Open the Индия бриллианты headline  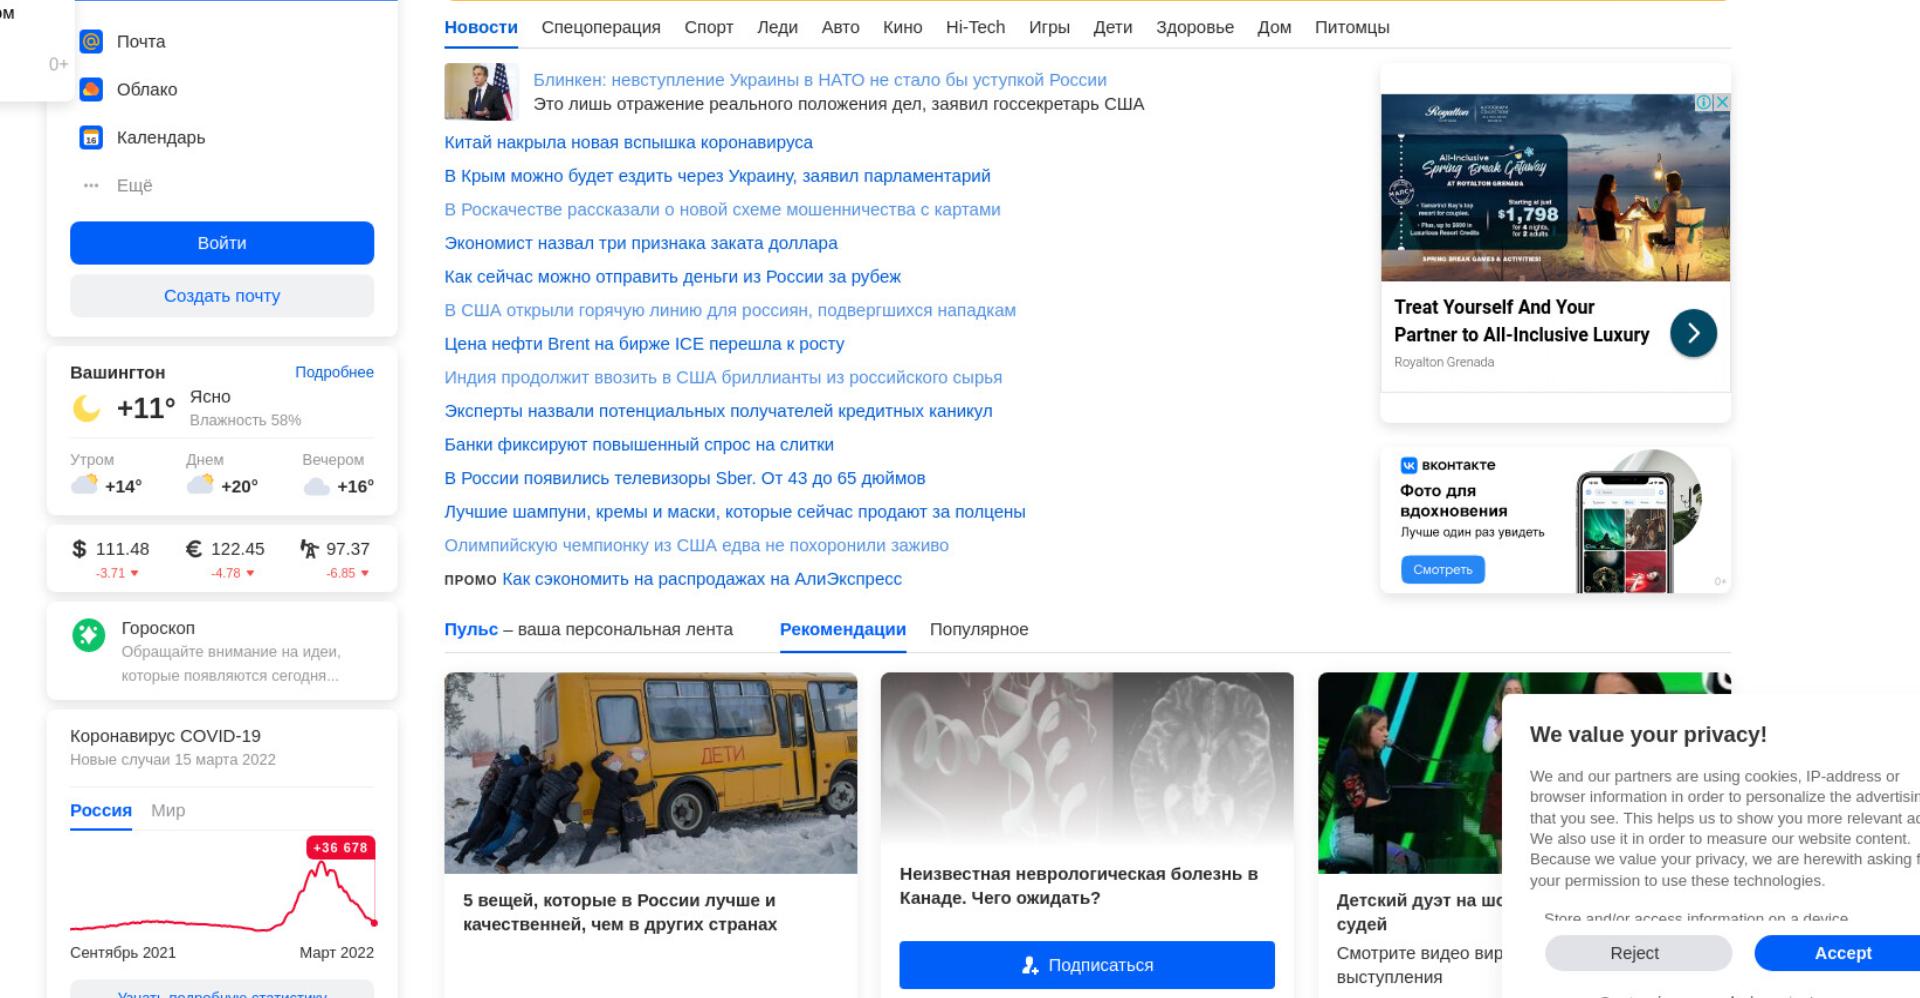click(x=723, y=377)
